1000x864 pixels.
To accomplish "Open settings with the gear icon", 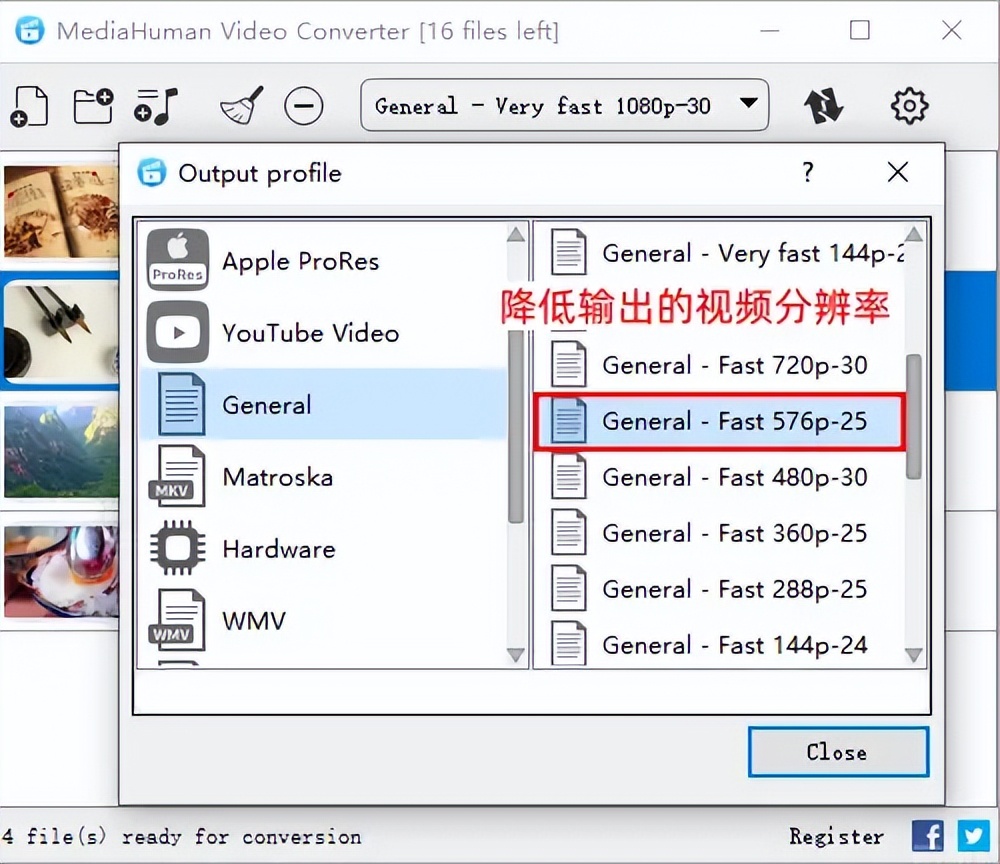I will coord(909,105).
